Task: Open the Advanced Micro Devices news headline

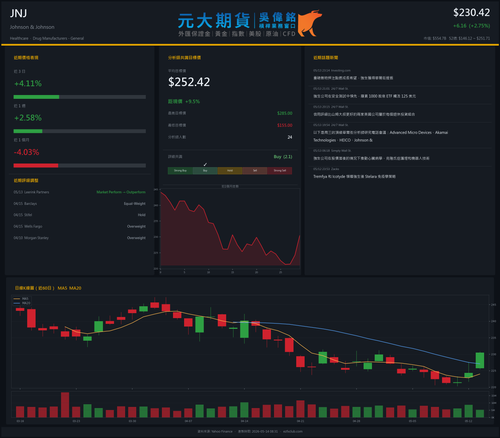Action: 380,136
